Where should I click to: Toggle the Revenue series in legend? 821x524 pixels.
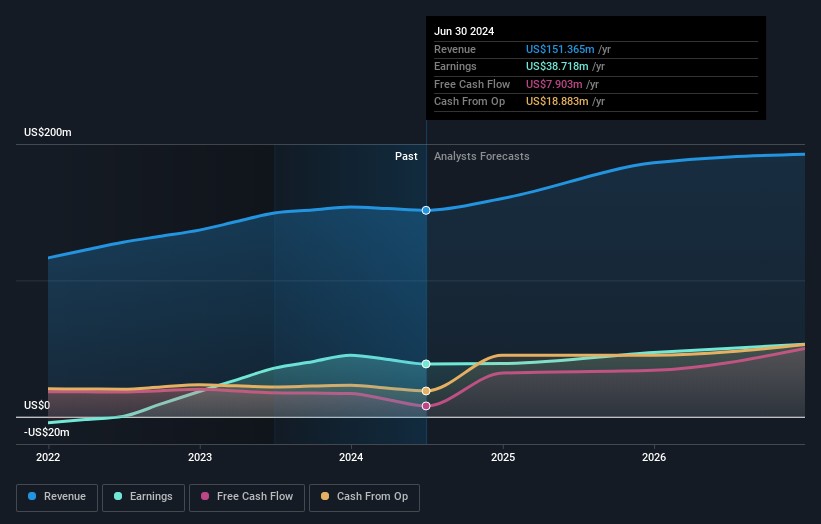coord(58,497)
